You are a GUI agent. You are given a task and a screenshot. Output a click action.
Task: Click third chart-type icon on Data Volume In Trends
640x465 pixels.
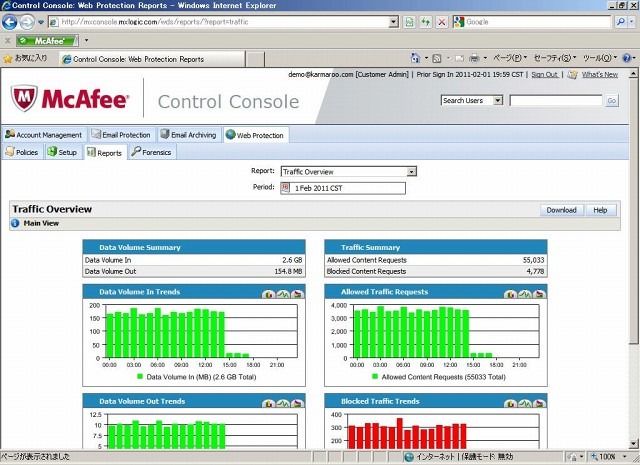pyautogui.click(x=298, y=294)
